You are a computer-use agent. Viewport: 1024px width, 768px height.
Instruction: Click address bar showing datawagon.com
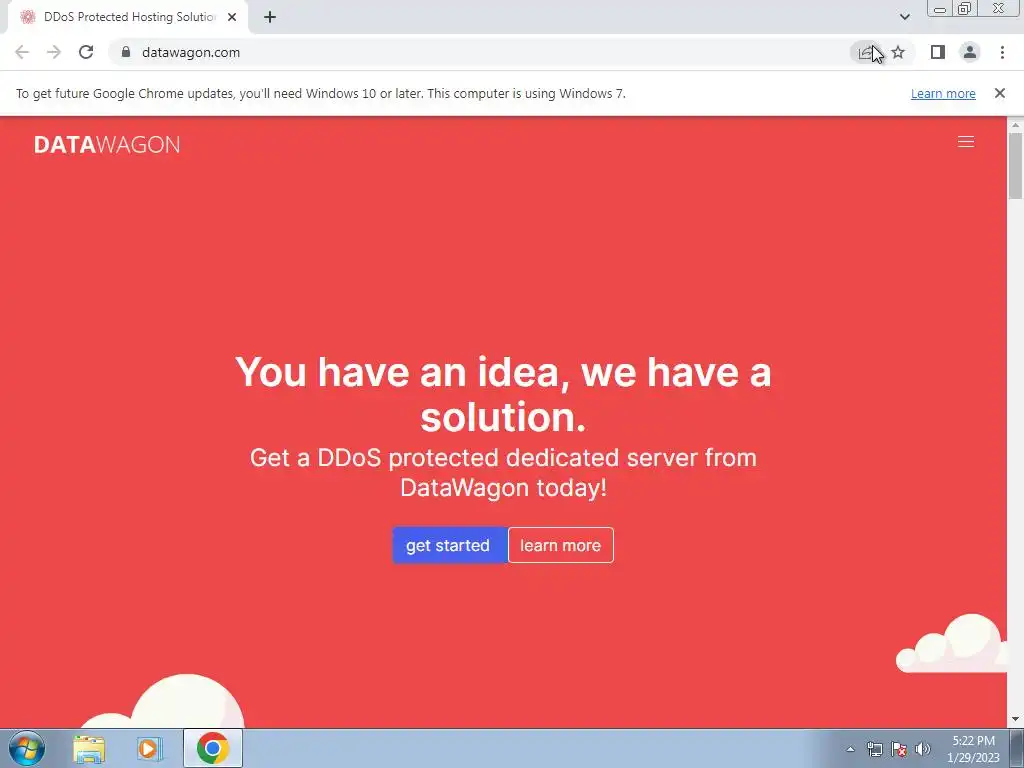pyautogui.click(x=483, y=52)
